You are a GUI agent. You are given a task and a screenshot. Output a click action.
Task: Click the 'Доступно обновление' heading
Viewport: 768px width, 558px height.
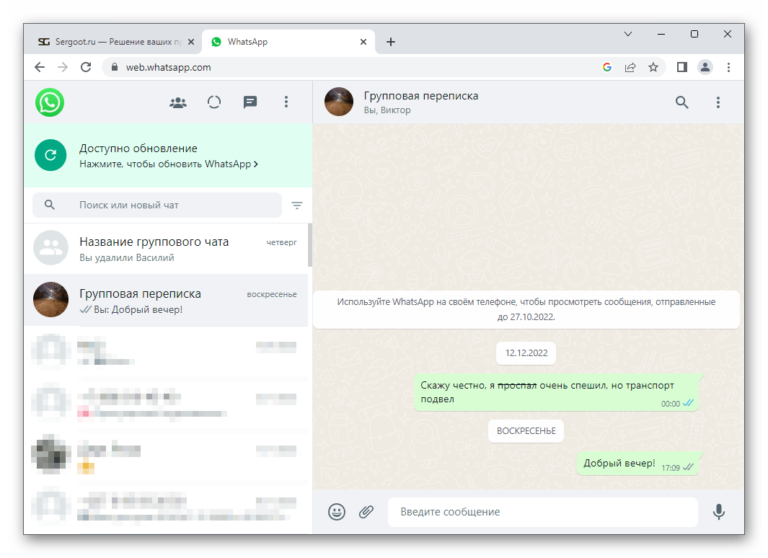138,148
